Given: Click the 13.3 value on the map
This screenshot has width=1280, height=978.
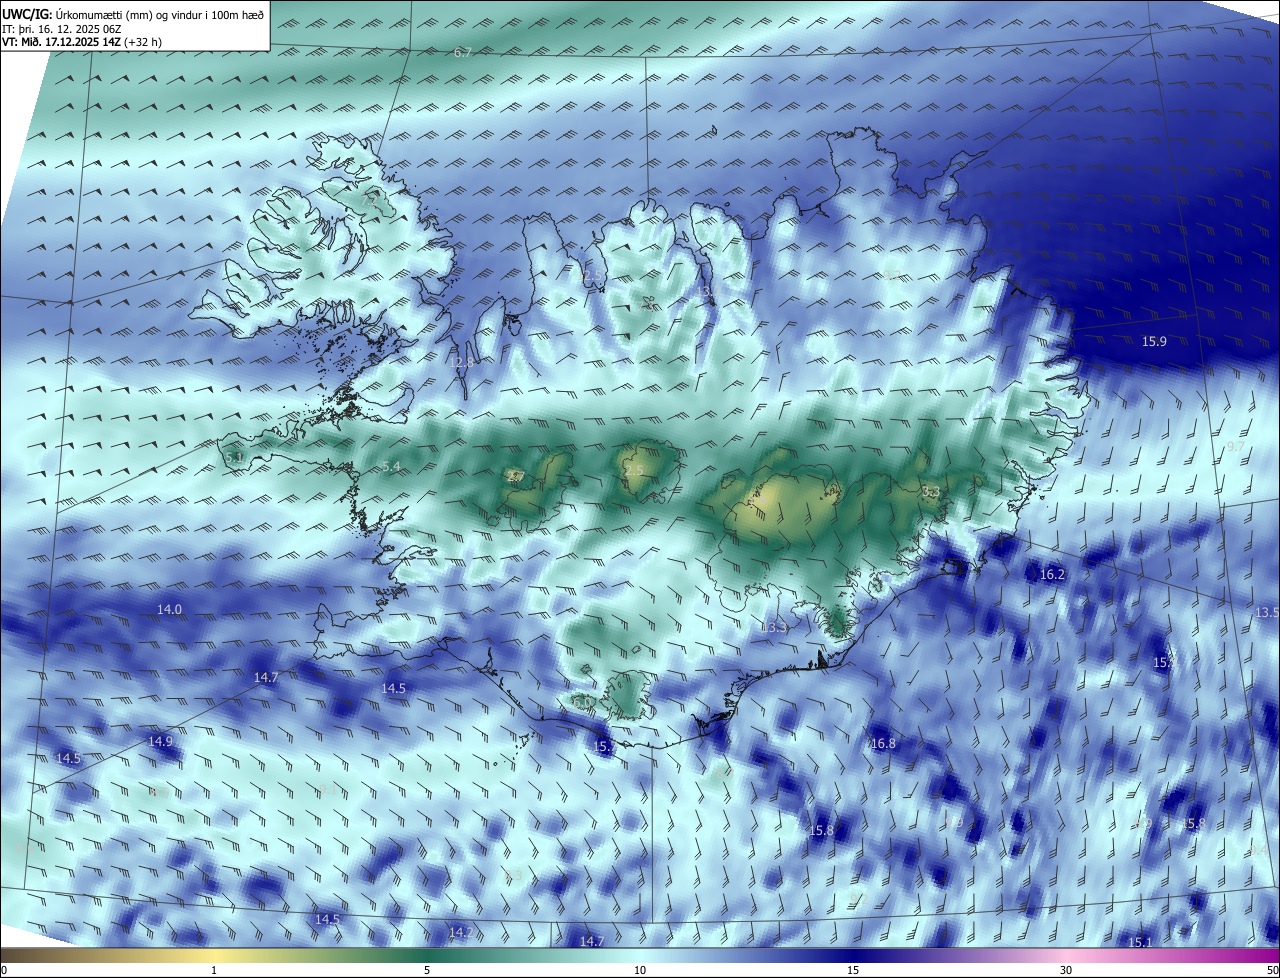Looking at the screenshot, I should [x=774, y=627].
